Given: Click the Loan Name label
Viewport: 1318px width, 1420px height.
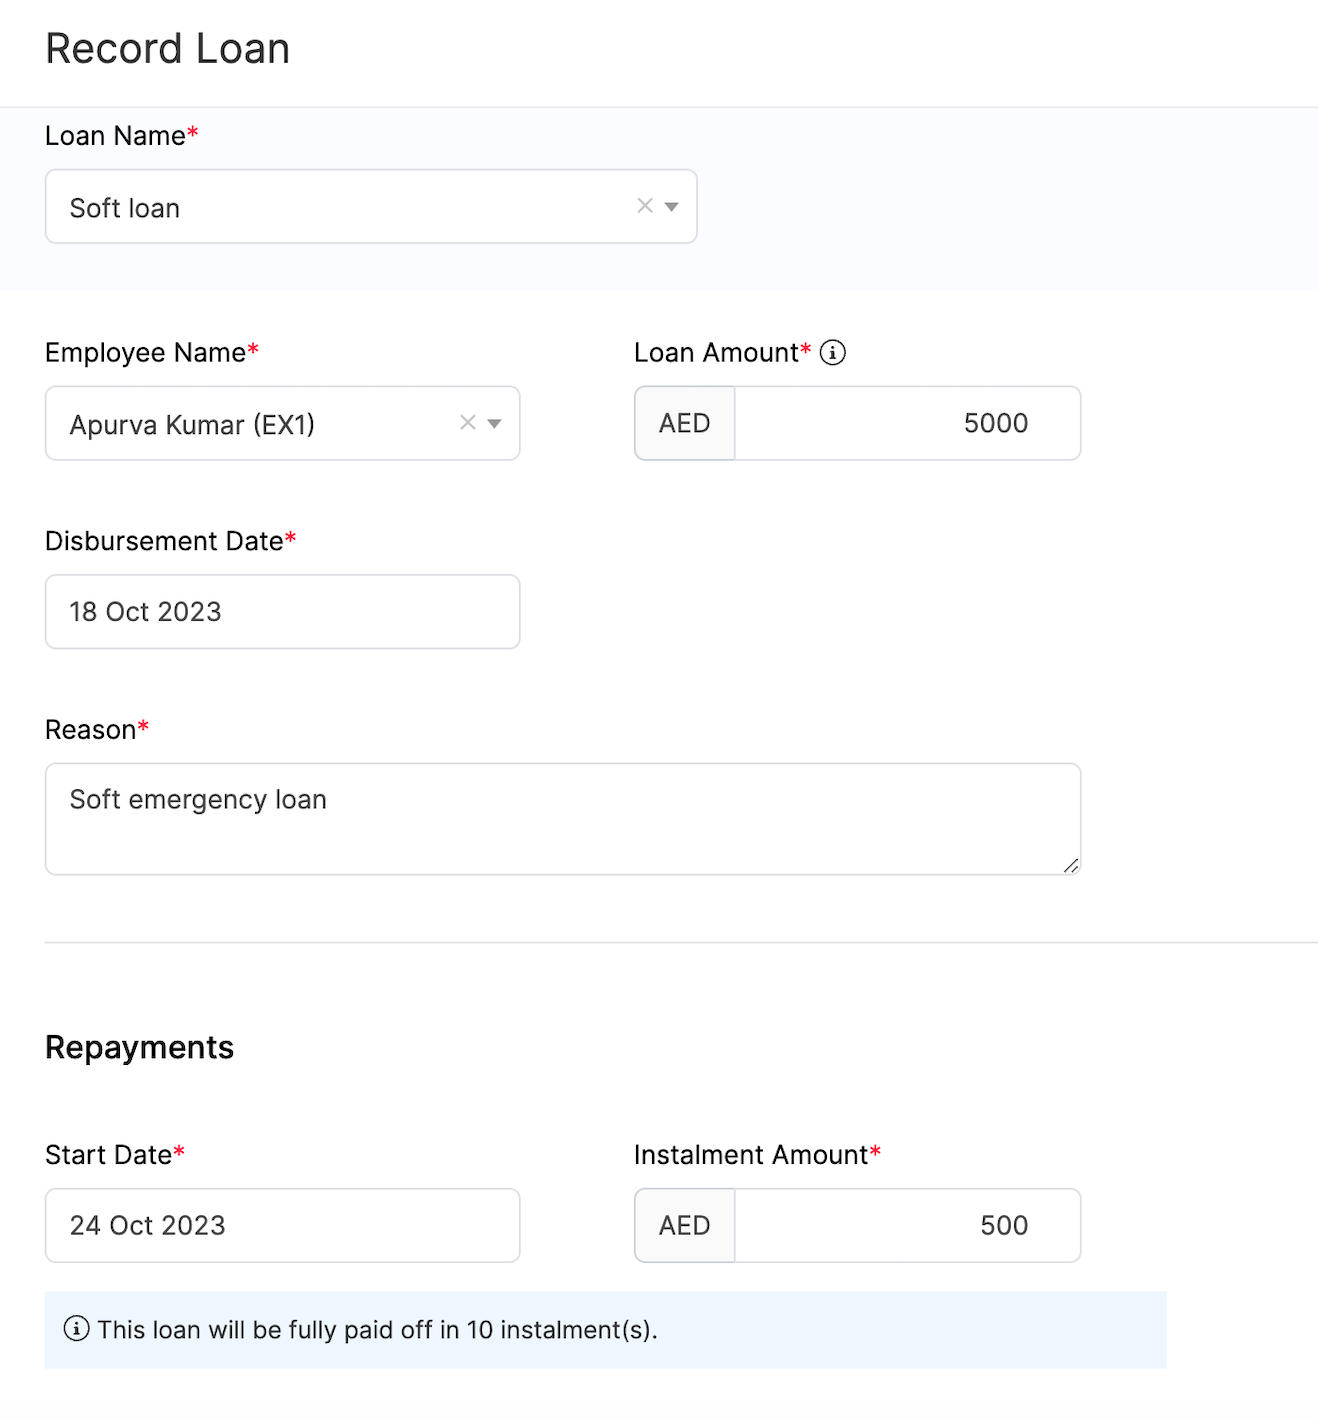Looking at the screenshot, I should (x=115, y=136).
